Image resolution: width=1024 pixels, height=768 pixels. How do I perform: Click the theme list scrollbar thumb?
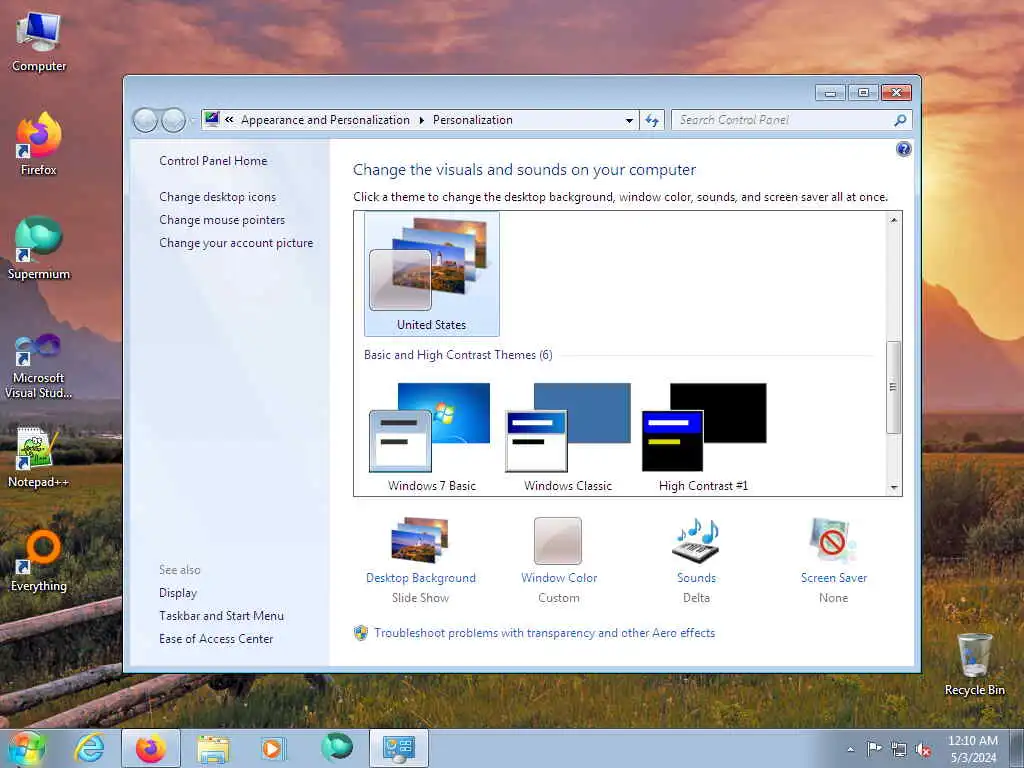(893, 387)
